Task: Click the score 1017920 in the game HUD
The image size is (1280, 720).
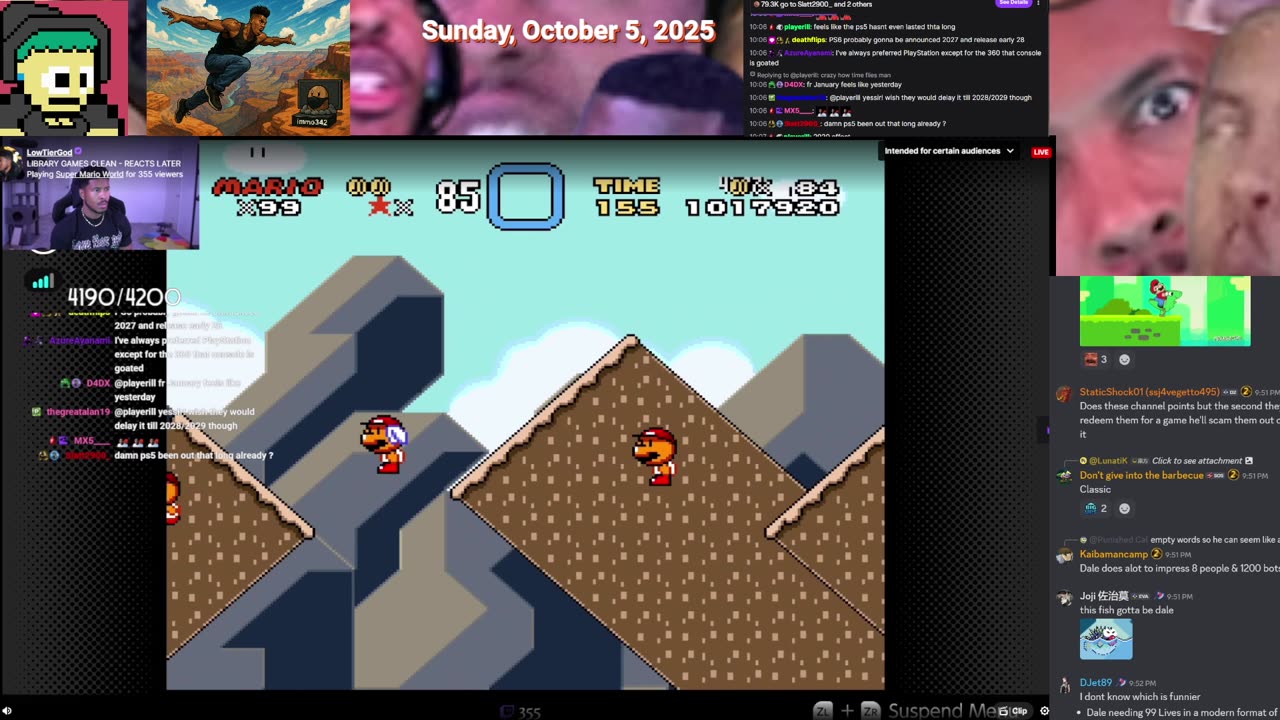Action: click(x=762, y=208)
